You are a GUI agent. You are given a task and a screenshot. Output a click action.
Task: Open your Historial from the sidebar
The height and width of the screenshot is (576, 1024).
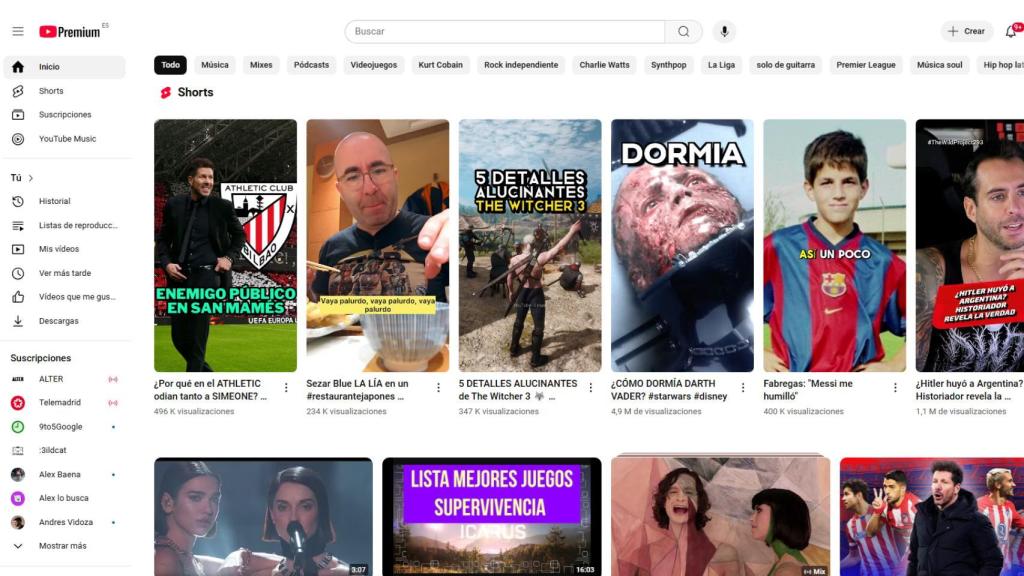pyautogui.click(x=52, y=200)
